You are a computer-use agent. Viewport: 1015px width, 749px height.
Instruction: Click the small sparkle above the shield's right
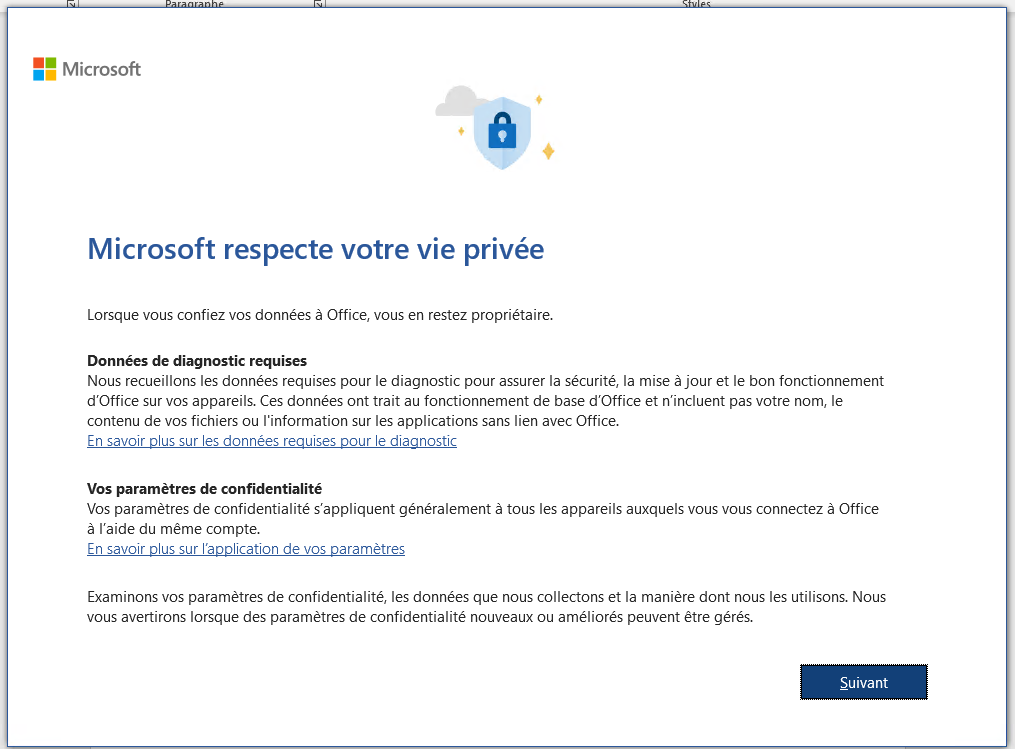click(x=539, y=99)
